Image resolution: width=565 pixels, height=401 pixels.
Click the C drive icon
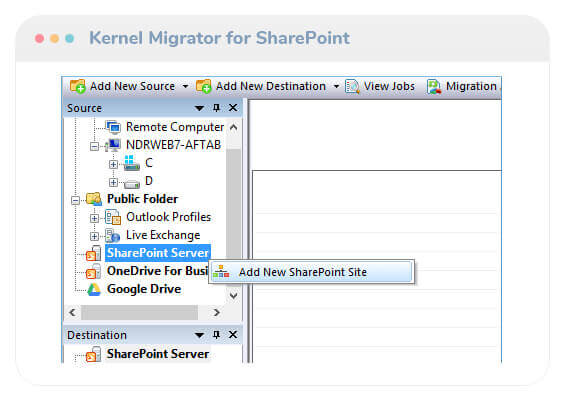tap(132, 163)
